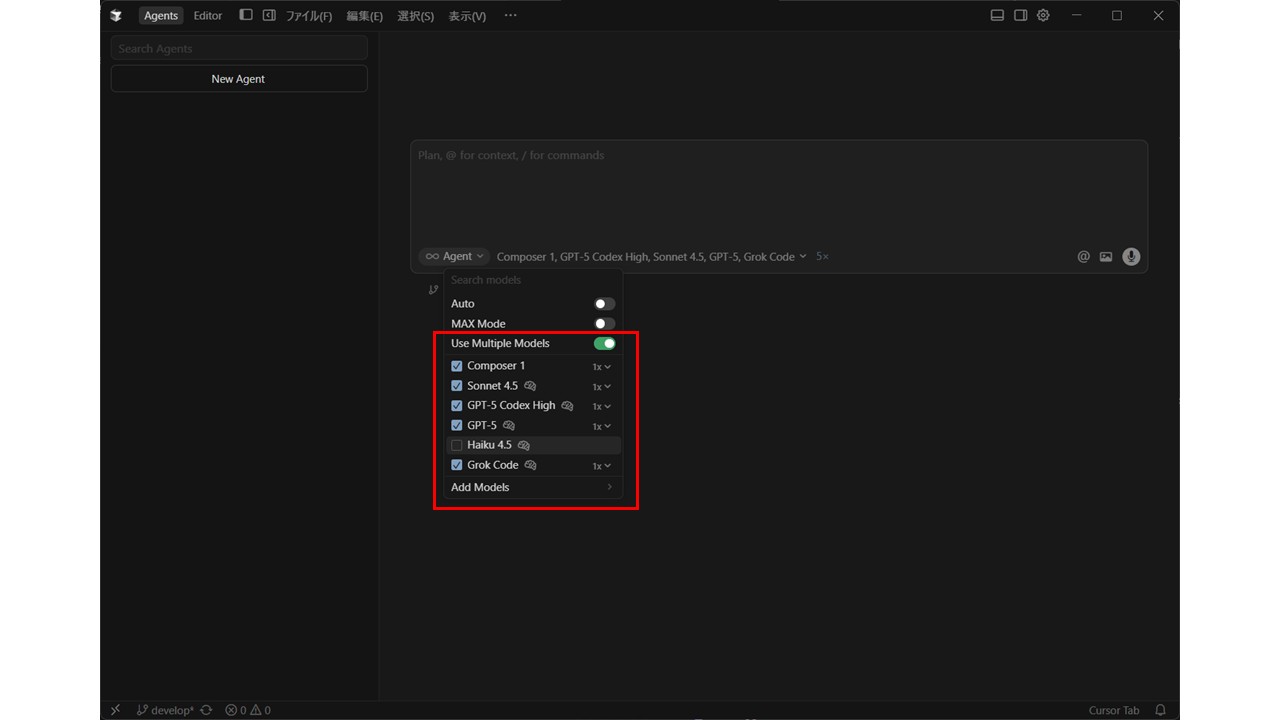This screenshot has height=720, width=1280.
Task: Click the Search Agents input field
Action: pos(238,49)
